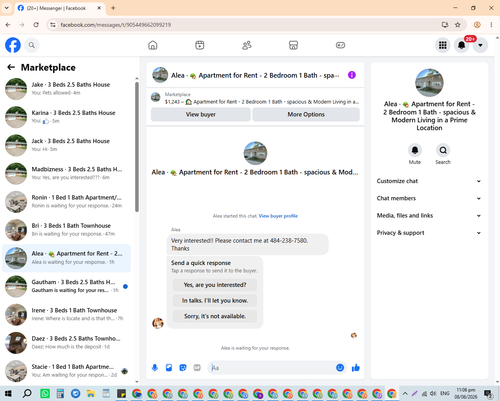Image resolution: width=500 pixels, height=401 pixels.
Task: Click the Facebook search magnifier icon
Action: tap(32, 45)
